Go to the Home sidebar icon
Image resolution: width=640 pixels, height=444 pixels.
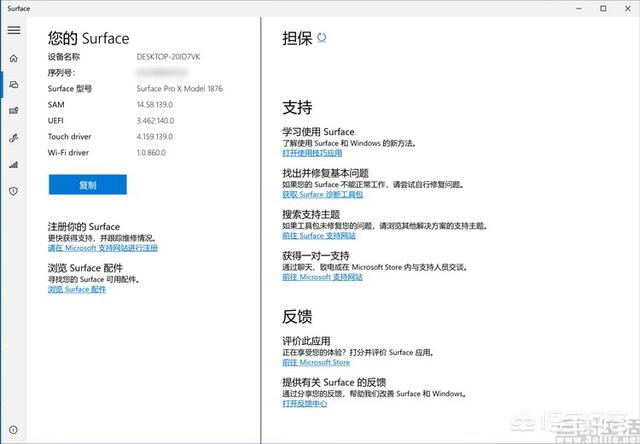point(14,58)
